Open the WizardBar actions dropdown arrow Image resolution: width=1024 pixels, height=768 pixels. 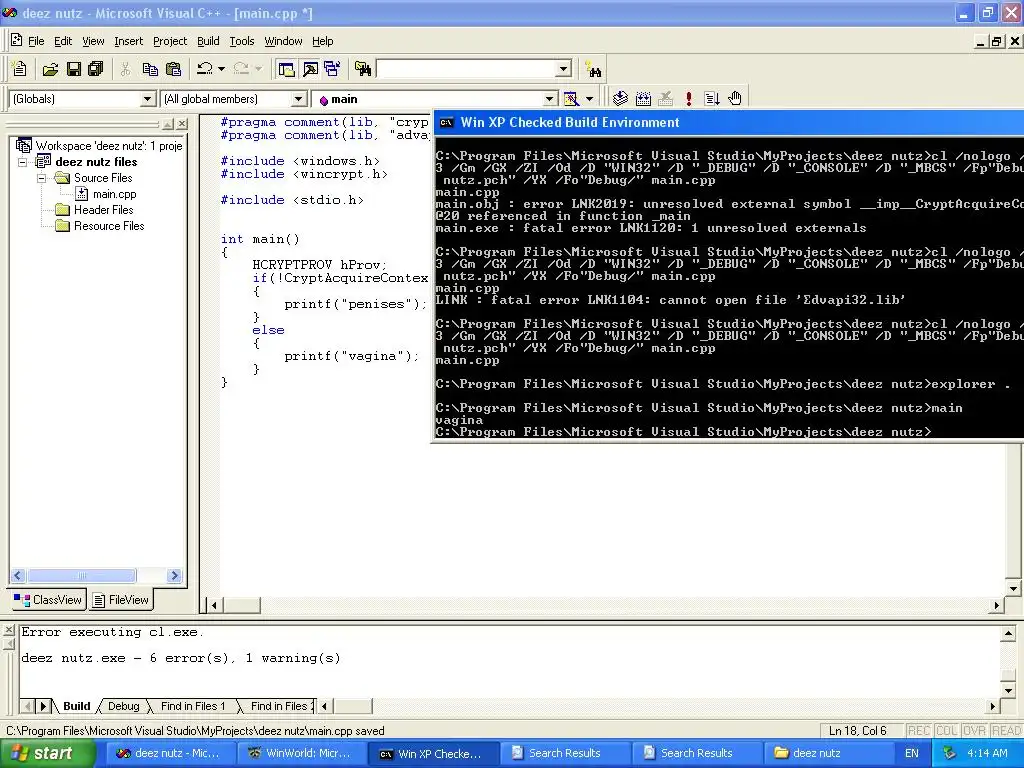589,99
